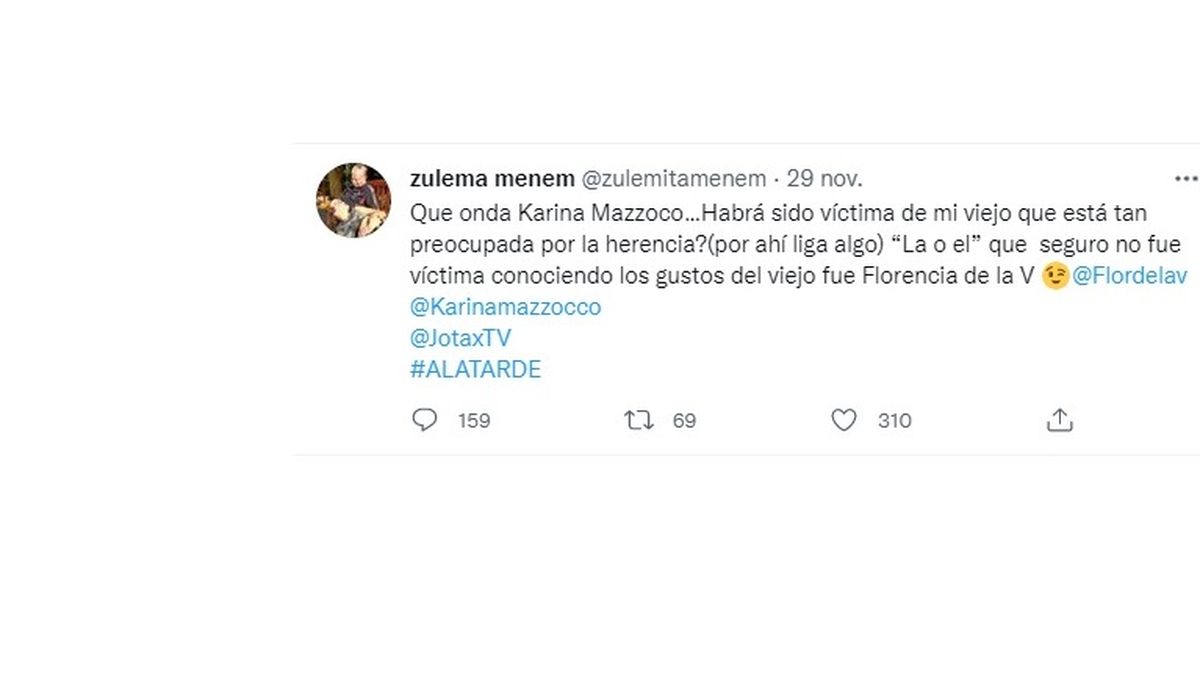Viewport: 1200px width, 675px height.
Task: Click the 69 retweets count
Action: point(684,421)
